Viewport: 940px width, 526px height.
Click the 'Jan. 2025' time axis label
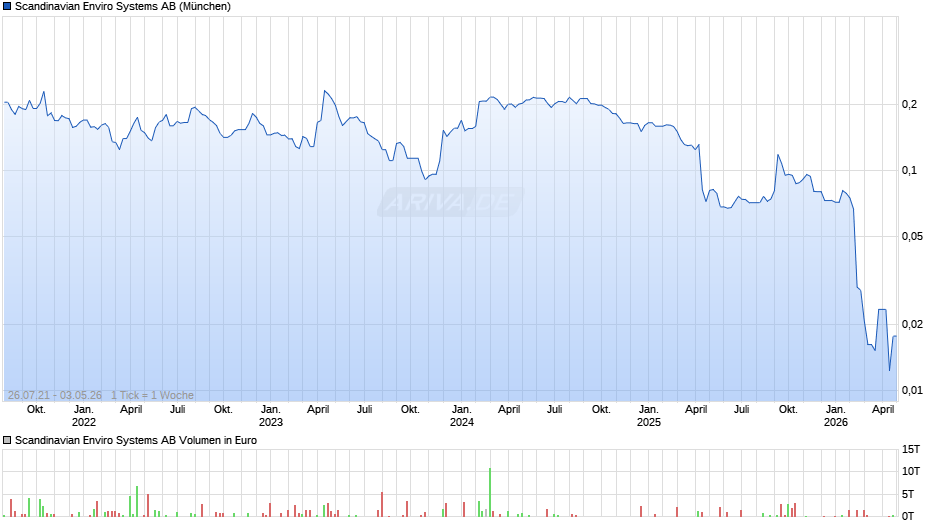tap(649, 416)
